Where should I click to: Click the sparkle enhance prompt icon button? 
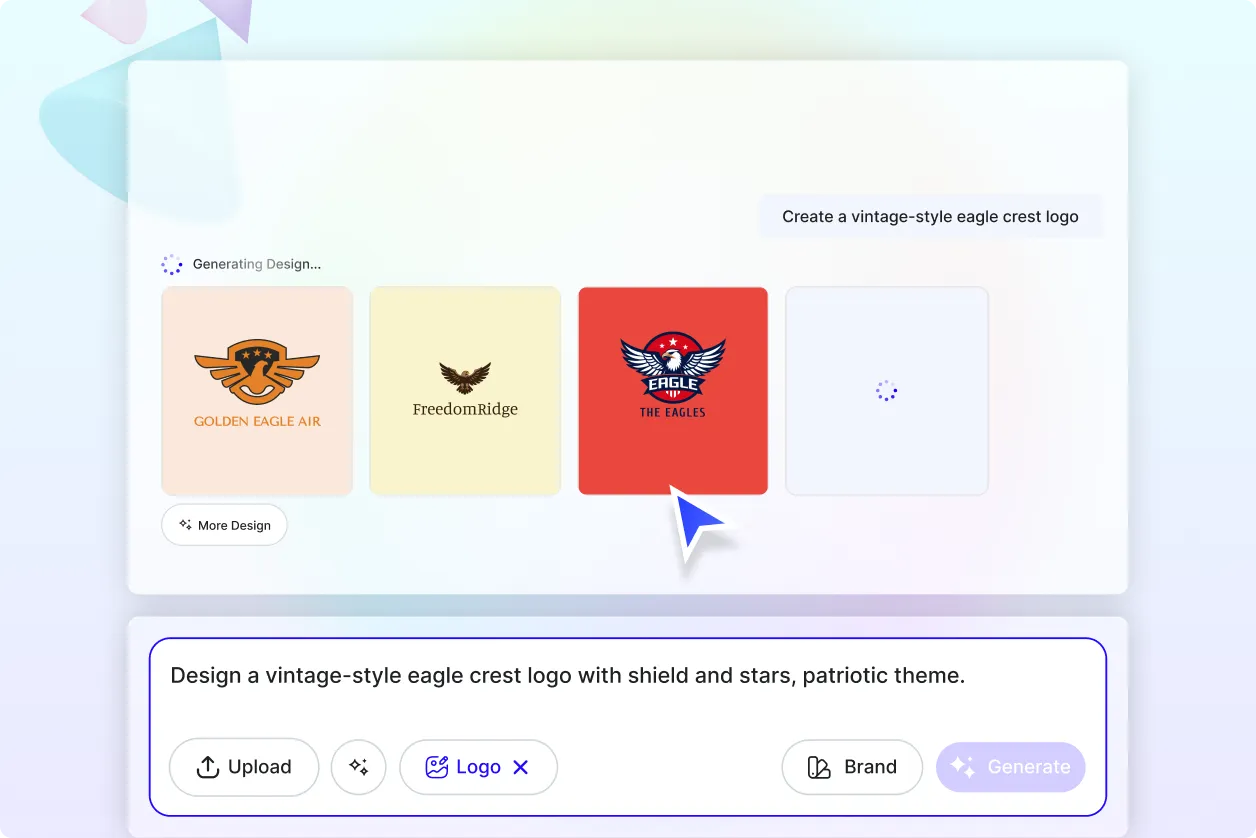pos(359,767)
